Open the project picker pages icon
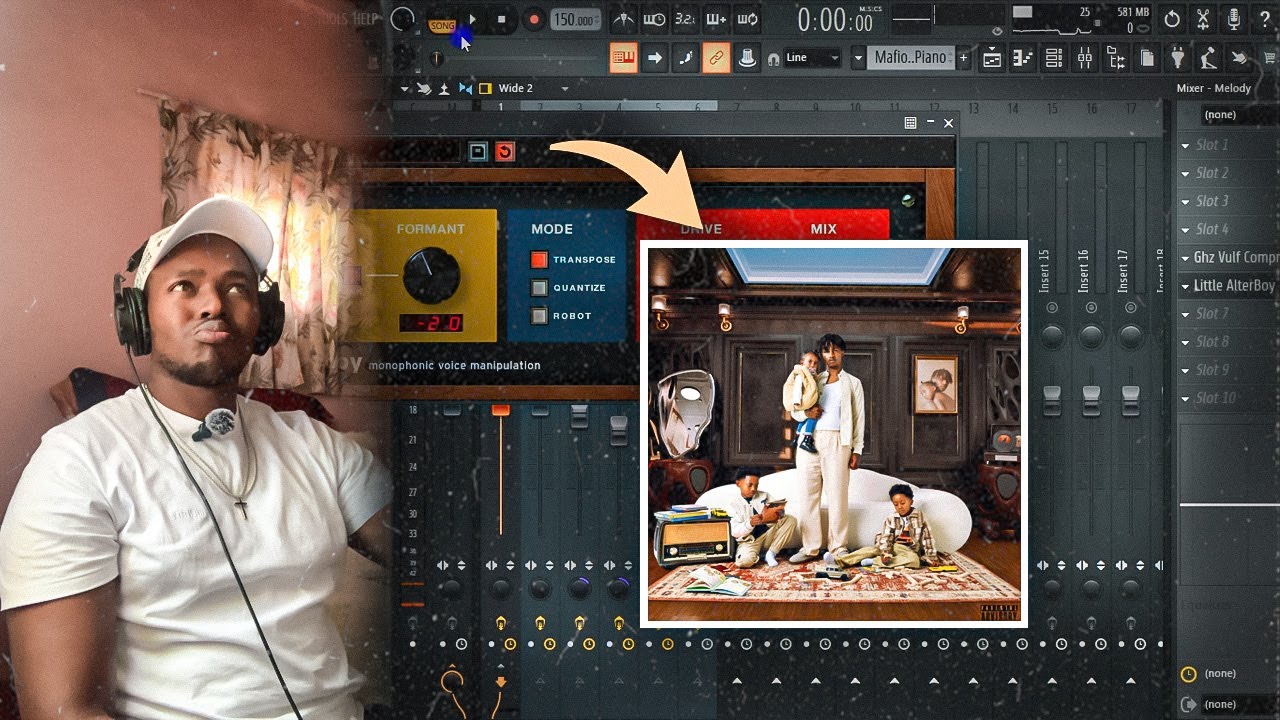The image size is (1280, 720). pos(1147,59)
